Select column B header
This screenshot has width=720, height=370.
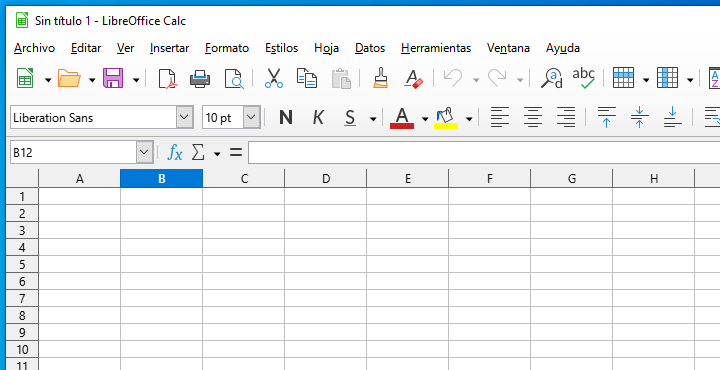162,179
